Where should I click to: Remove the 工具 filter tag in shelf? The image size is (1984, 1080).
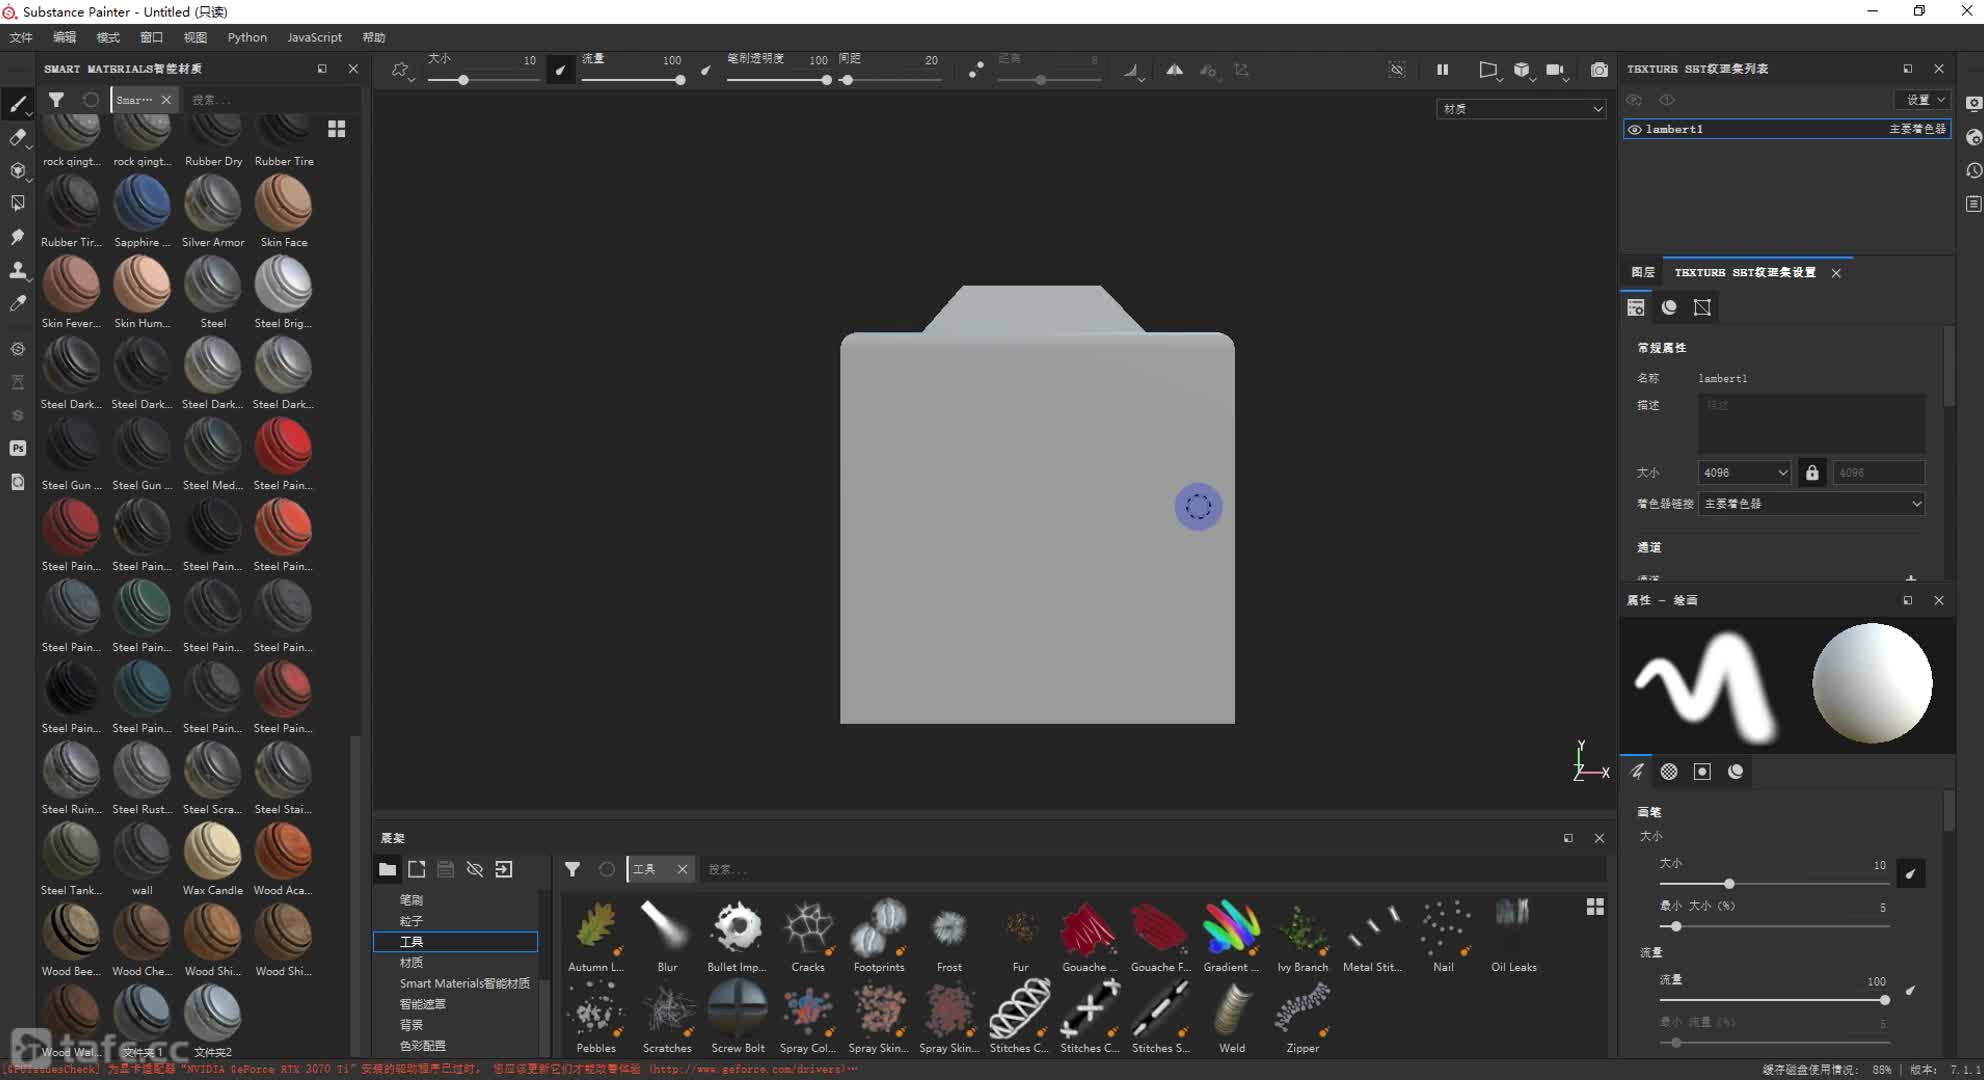(682, 869)
